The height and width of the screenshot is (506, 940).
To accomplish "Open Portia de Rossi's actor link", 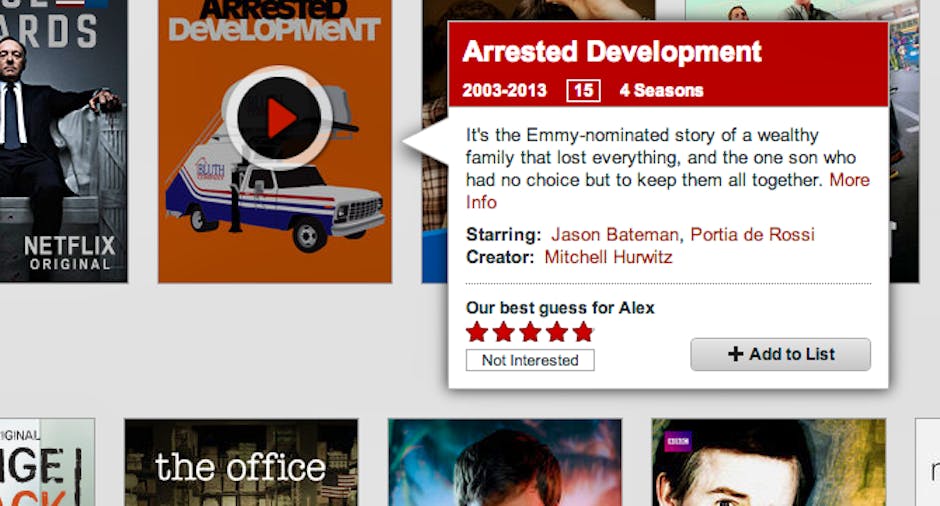I will point(752,234).
